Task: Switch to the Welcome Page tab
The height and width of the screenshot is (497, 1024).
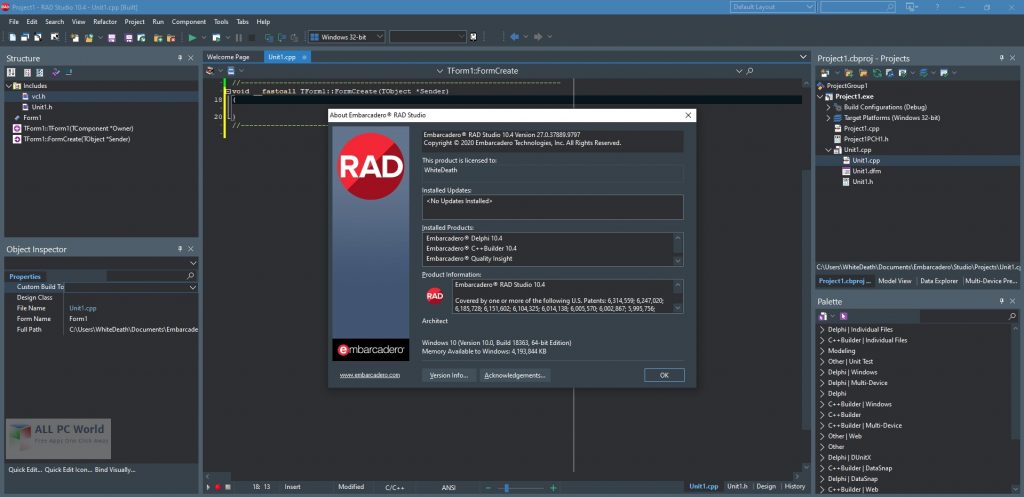Action: tap(229, 57)
